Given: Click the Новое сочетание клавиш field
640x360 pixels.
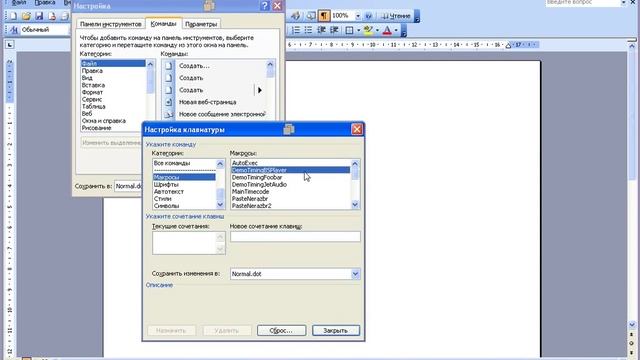Looking at the screenshot, I should tap(295, 236).
